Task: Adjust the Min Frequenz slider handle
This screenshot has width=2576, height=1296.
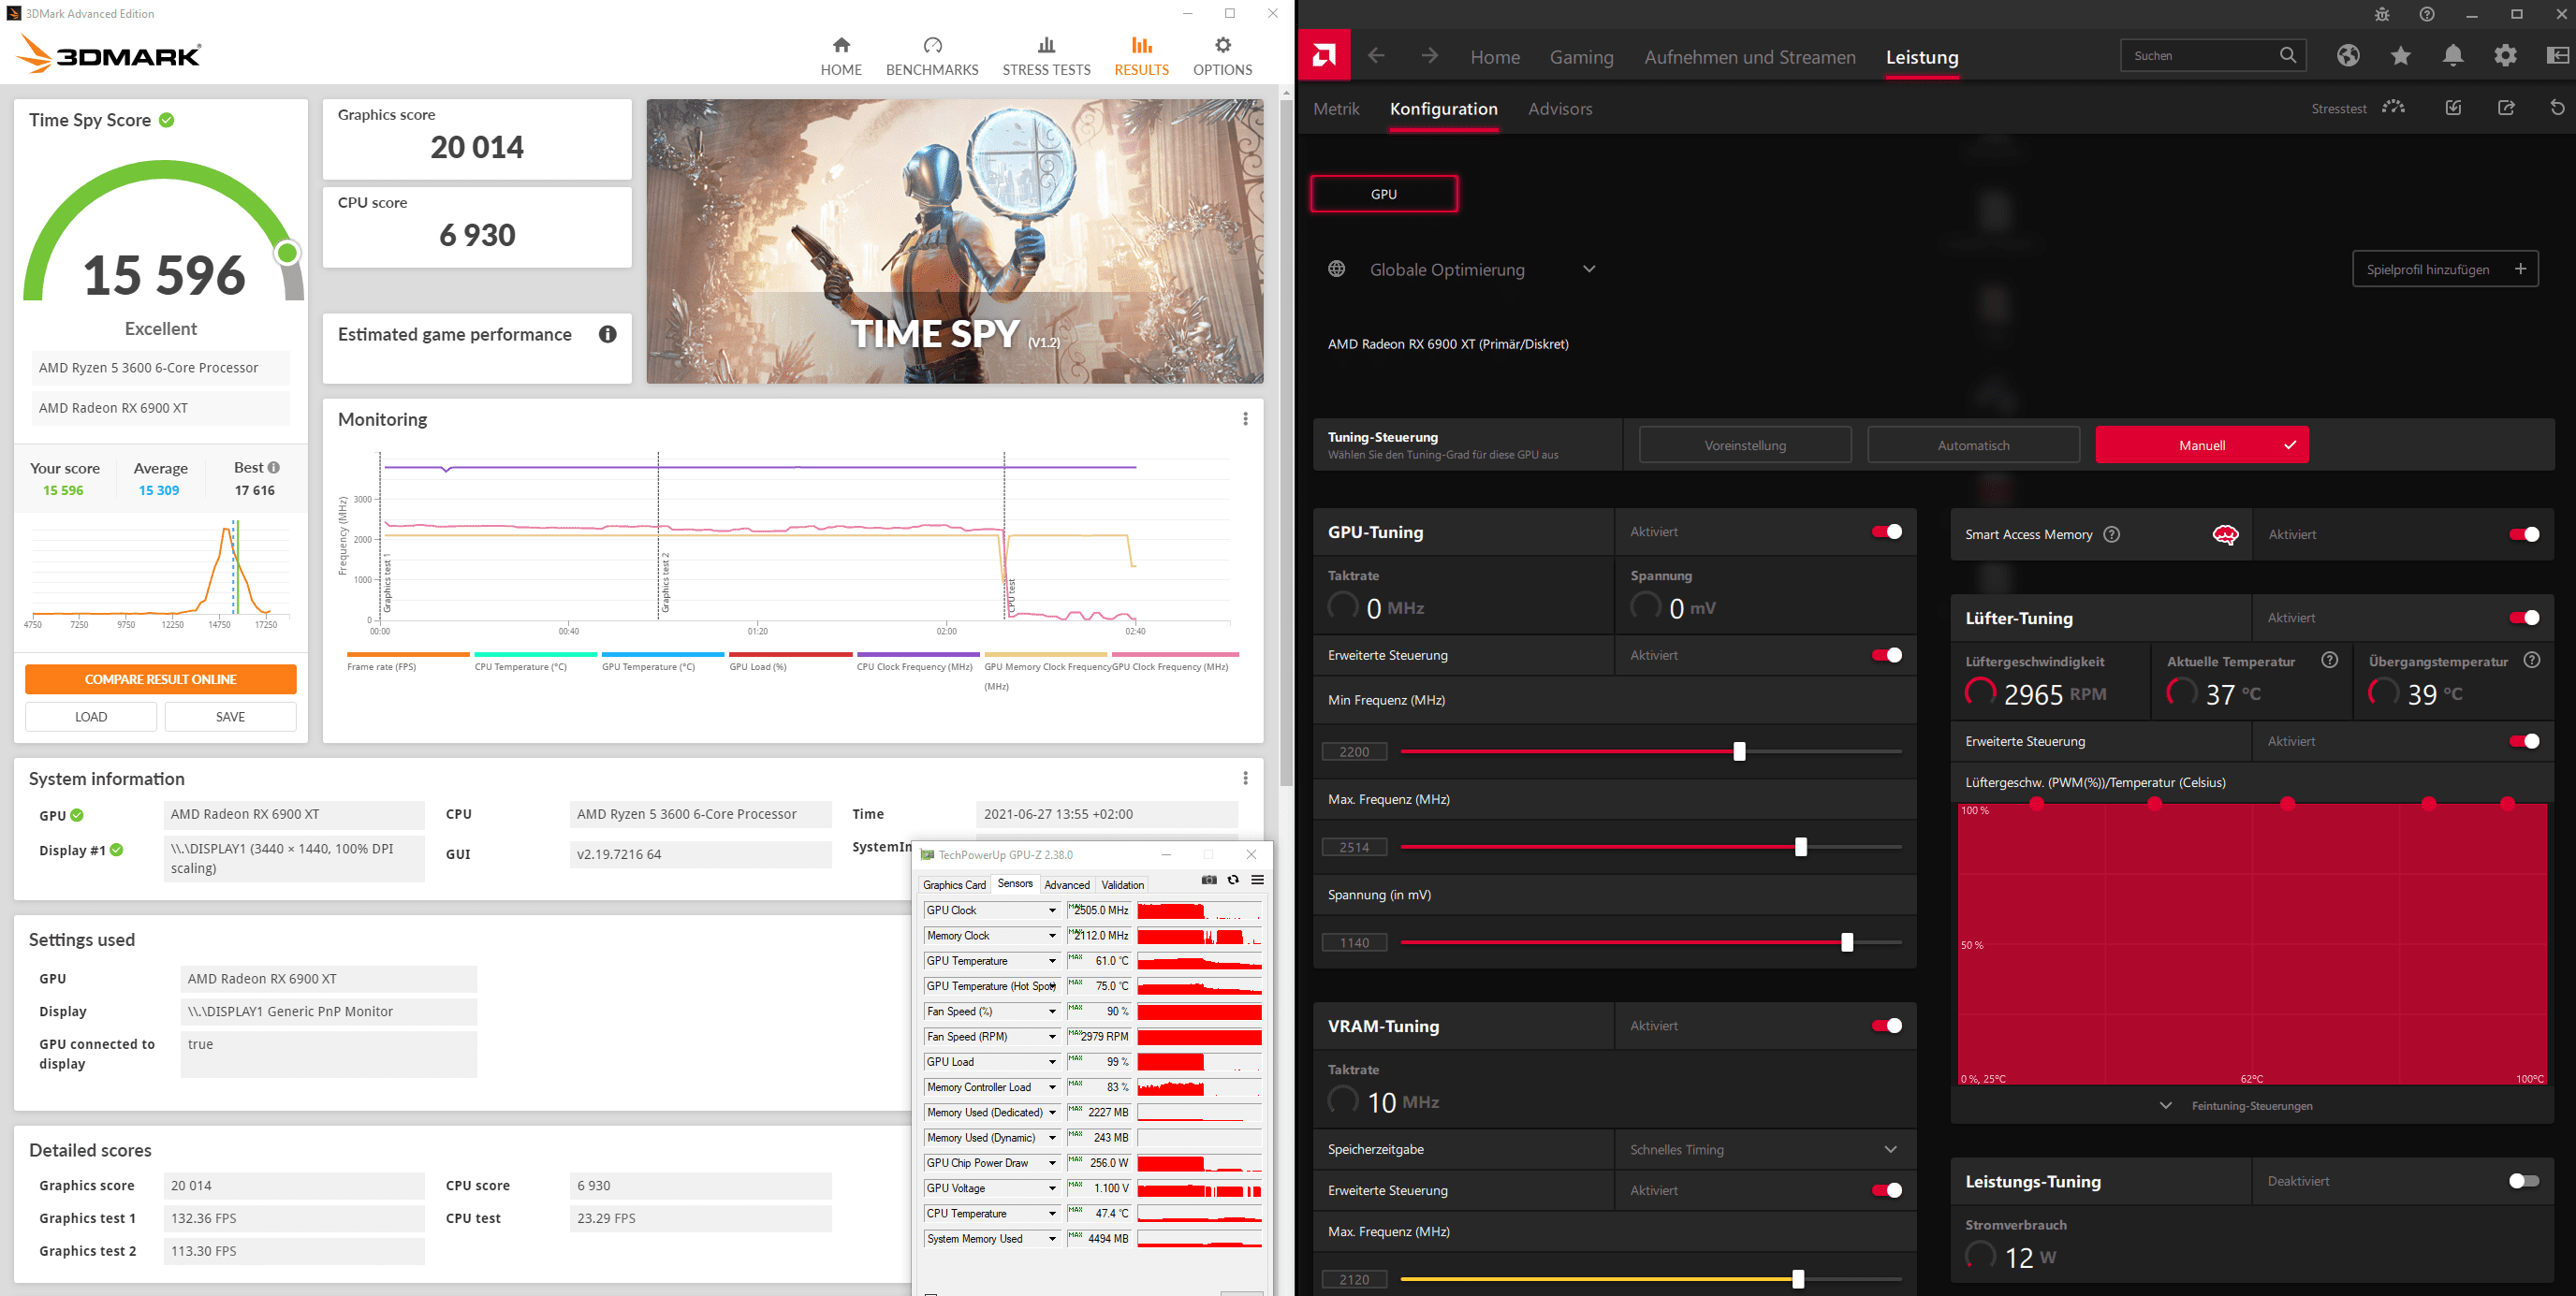Action: tap(1739, 751)
